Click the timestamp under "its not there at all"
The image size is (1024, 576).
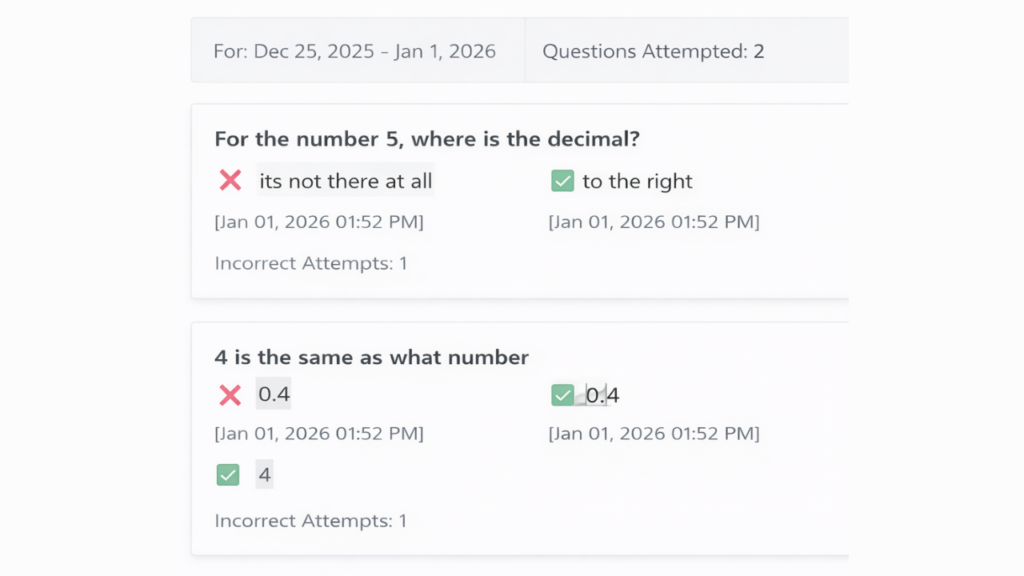click(319, 222)
